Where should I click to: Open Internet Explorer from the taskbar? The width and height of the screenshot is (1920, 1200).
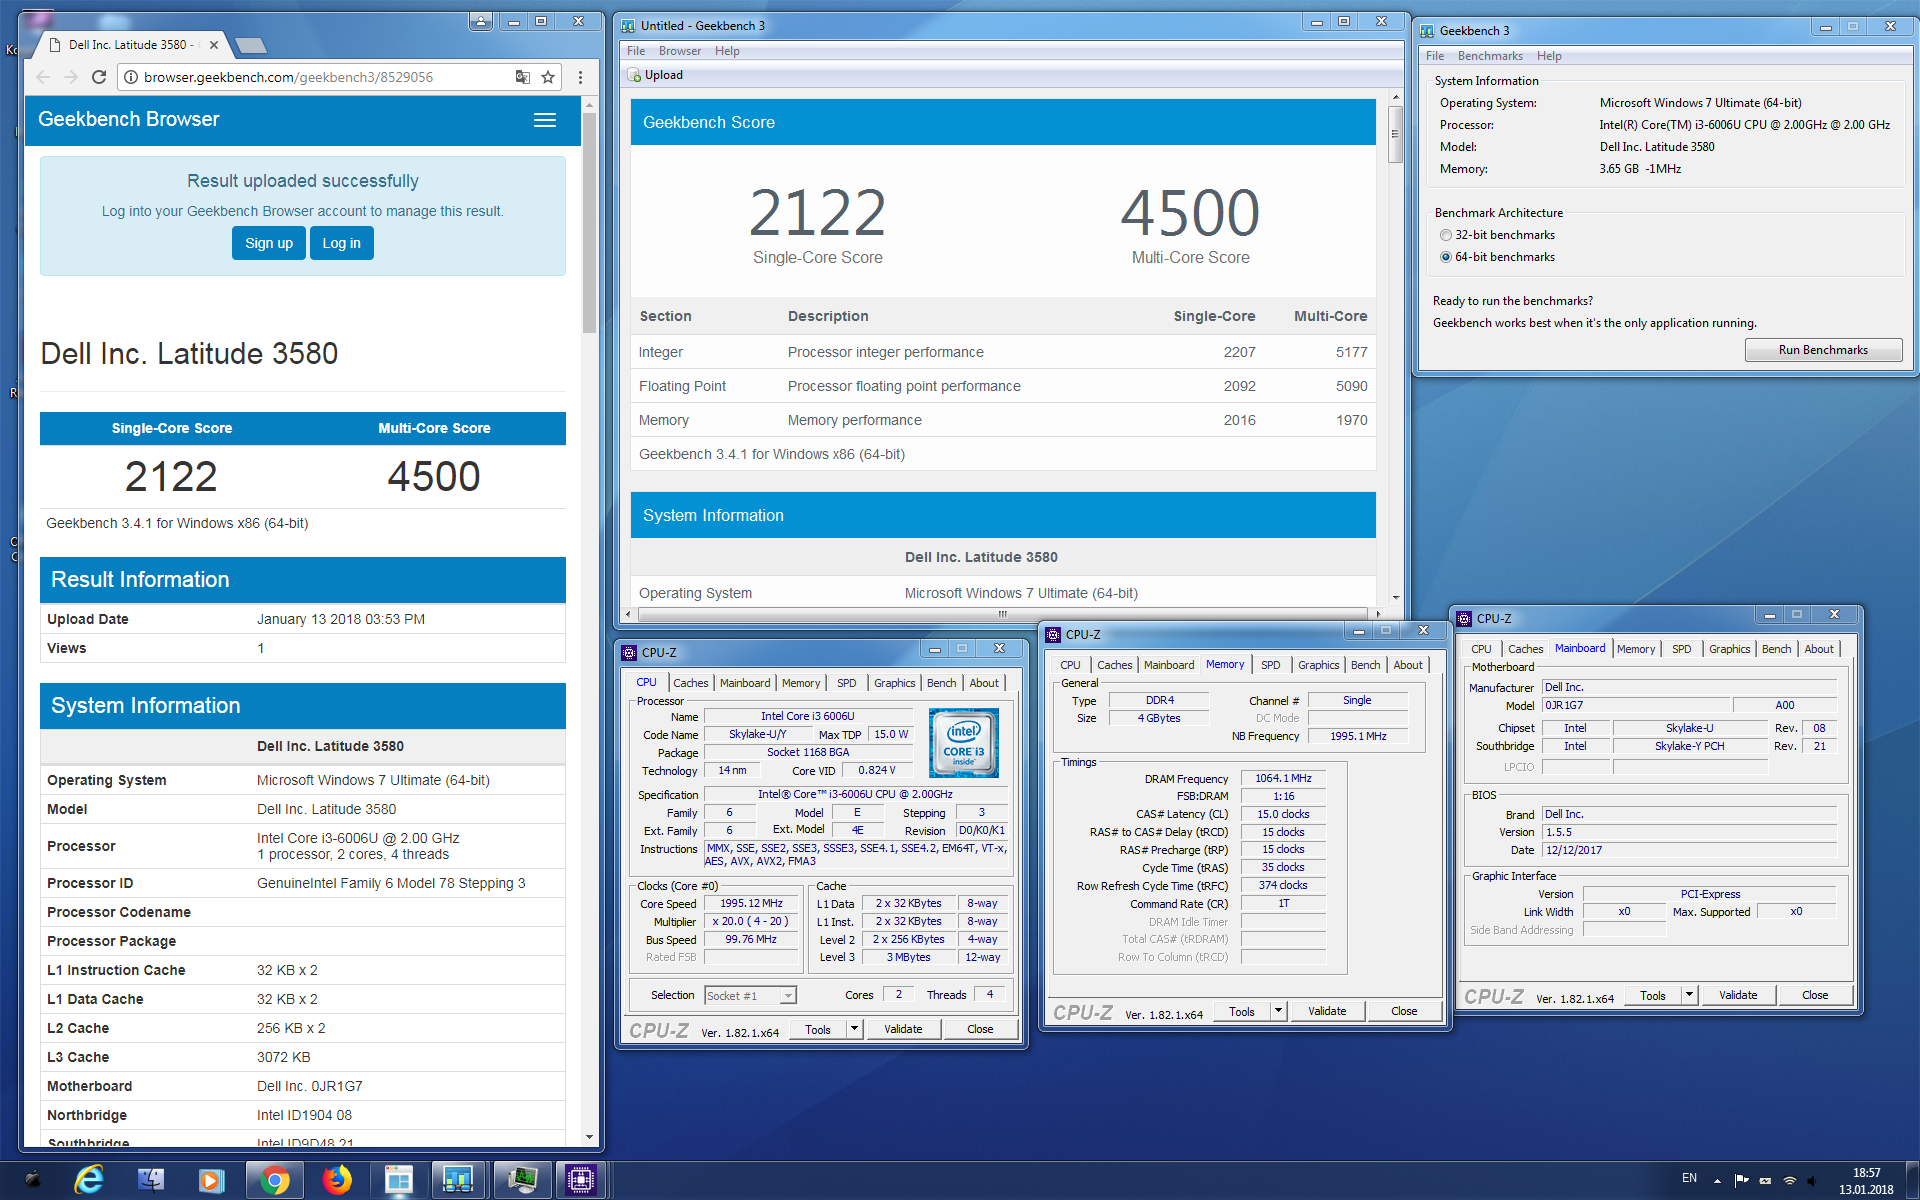coord(89,1180)
